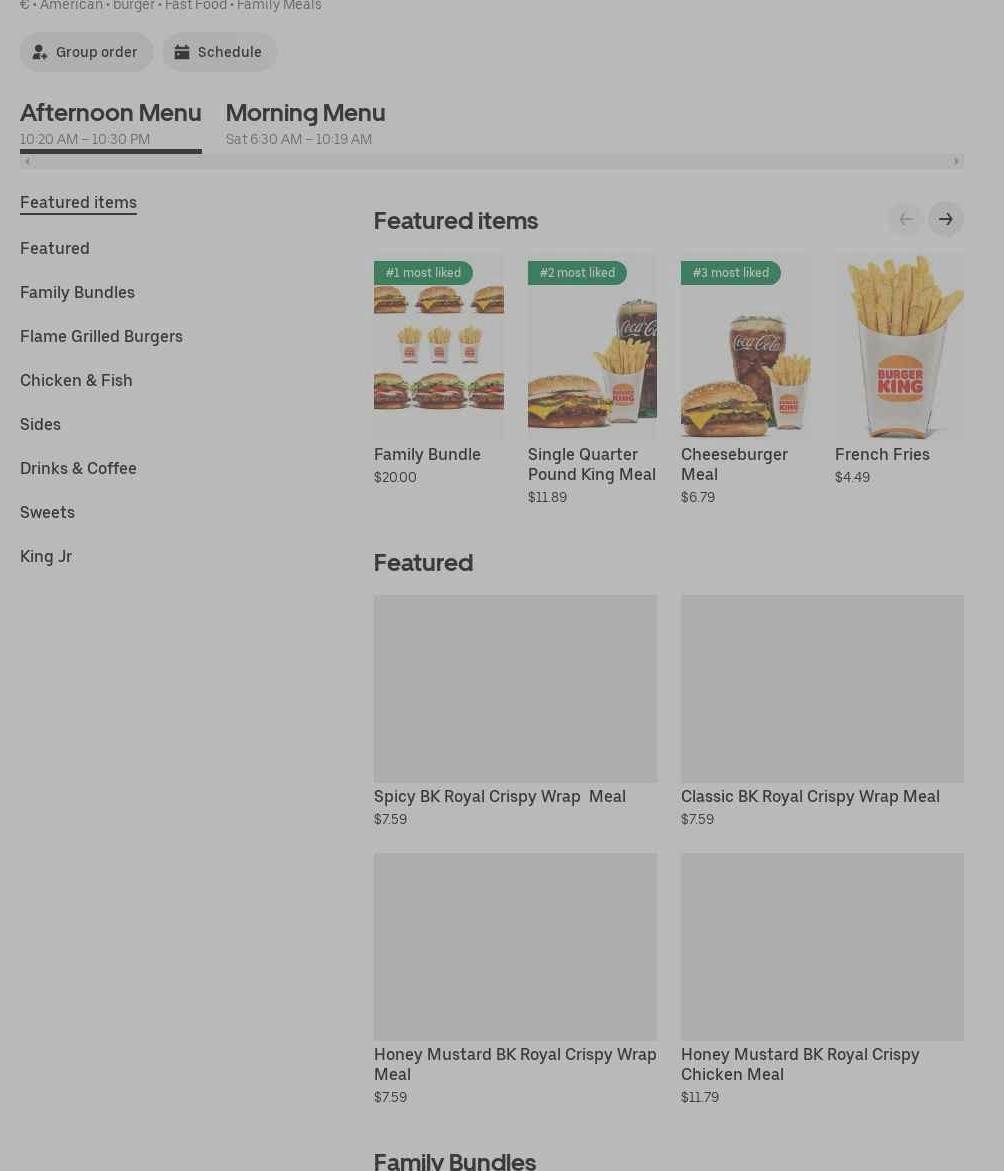Go to Flame Grilled Burgers section
Image resolution: width=1004 pixels, height=1171 pixels.
tap(102, 336)
